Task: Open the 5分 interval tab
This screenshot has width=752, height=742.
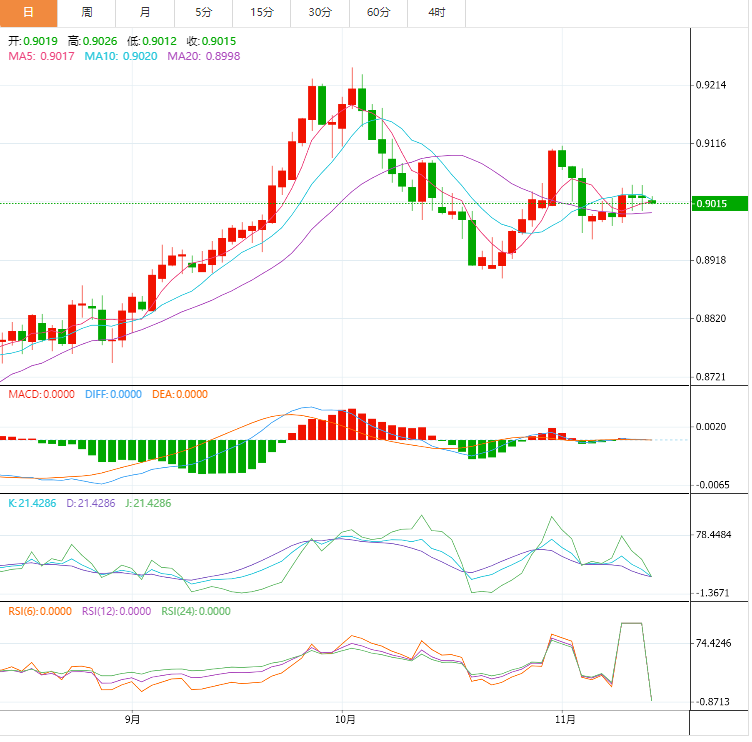Action: [x=204, y=13]
